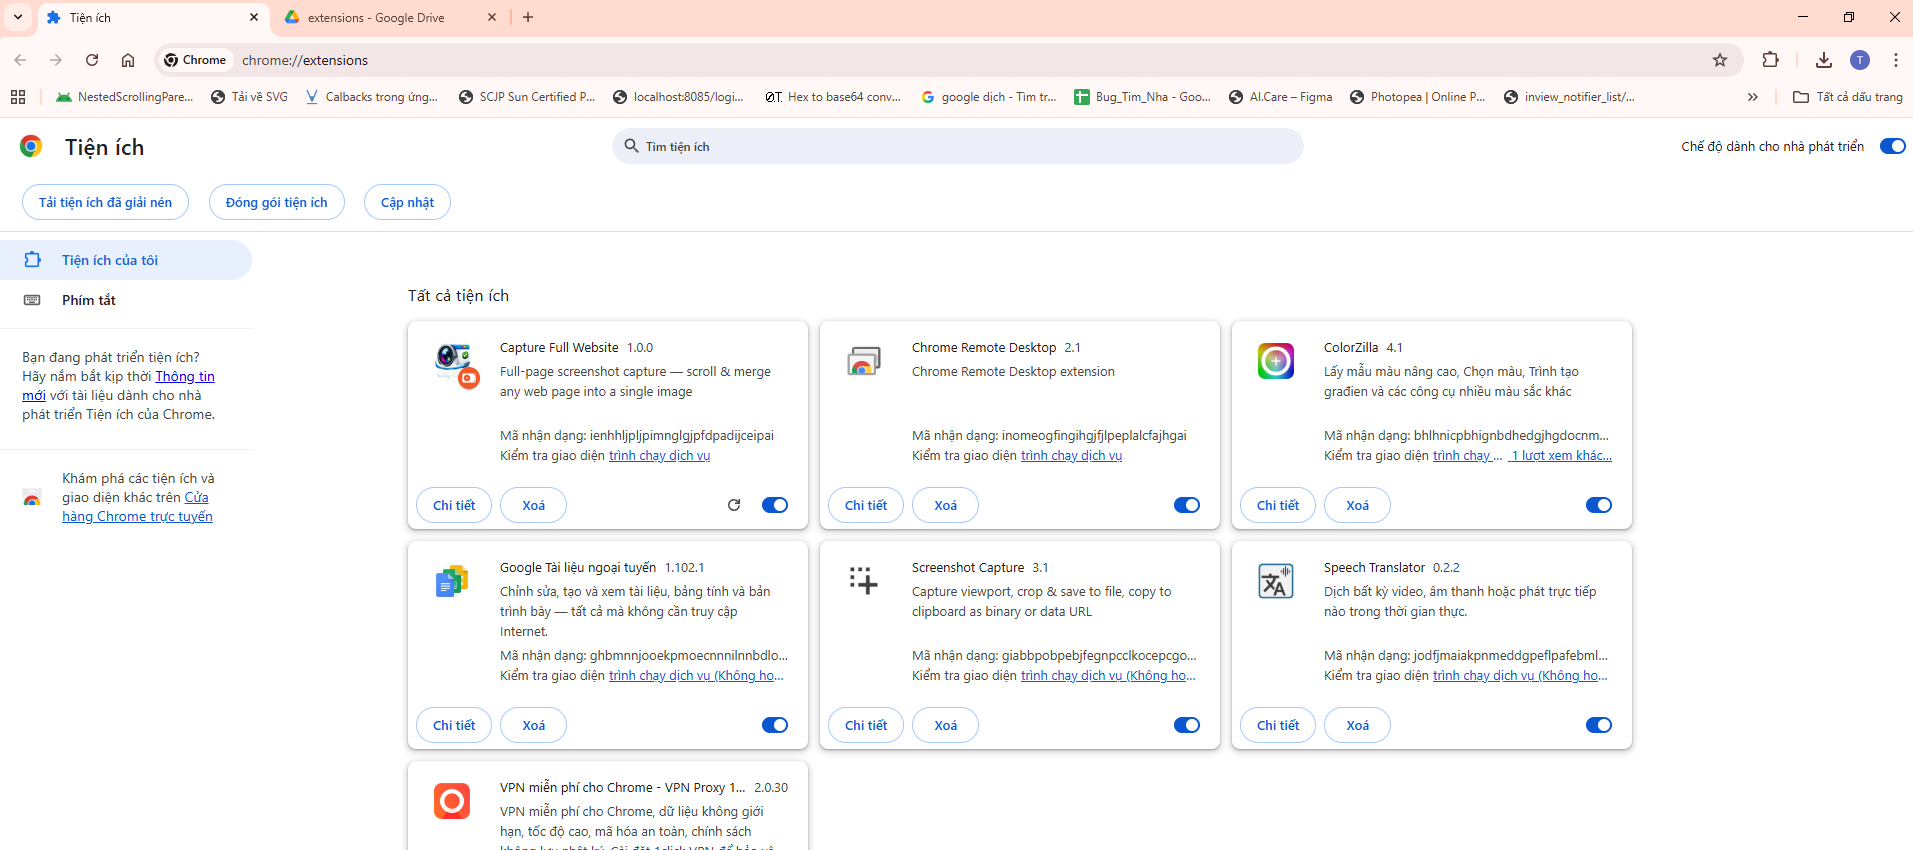The height and width of the screenshot is (850, 1913).
Task: Open the AI.Care – Figma bookmark
Action: (1281, 97)
